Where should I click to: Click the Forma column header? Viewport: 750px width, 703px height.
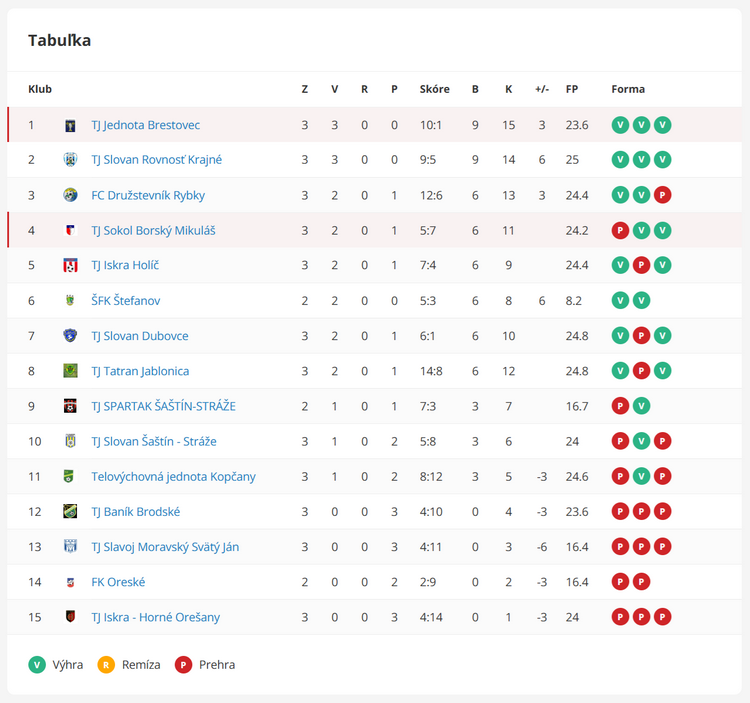628,89
